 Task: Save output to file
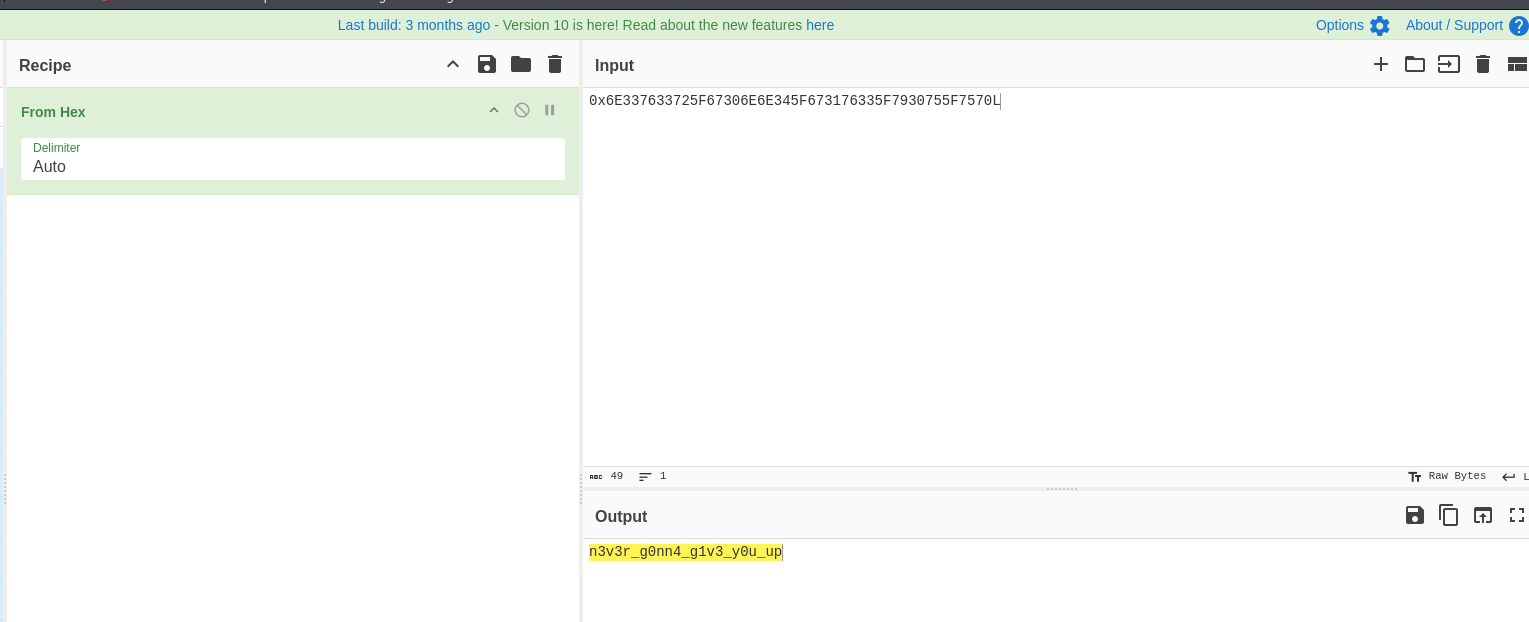coord(1415,516)
